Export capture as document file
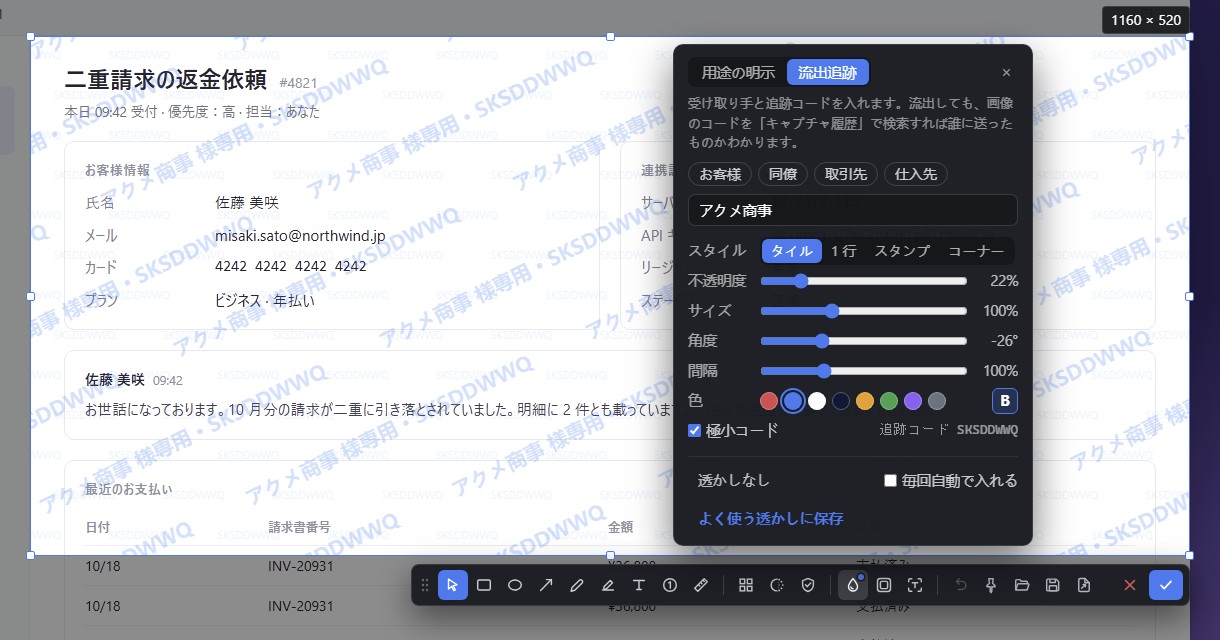 pos(1084,585)
